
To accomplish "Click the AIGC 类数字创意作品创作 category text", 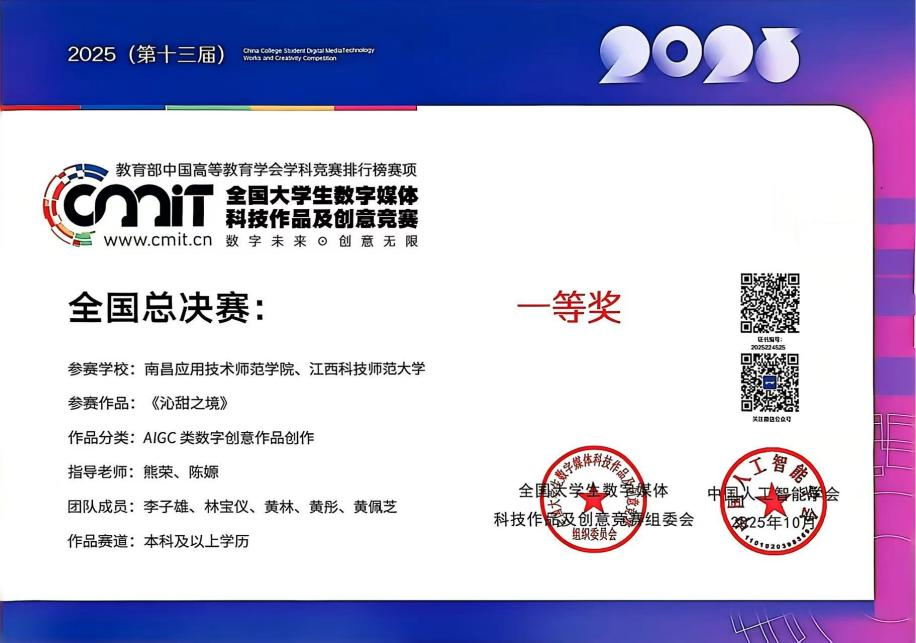I will [229, 438].
